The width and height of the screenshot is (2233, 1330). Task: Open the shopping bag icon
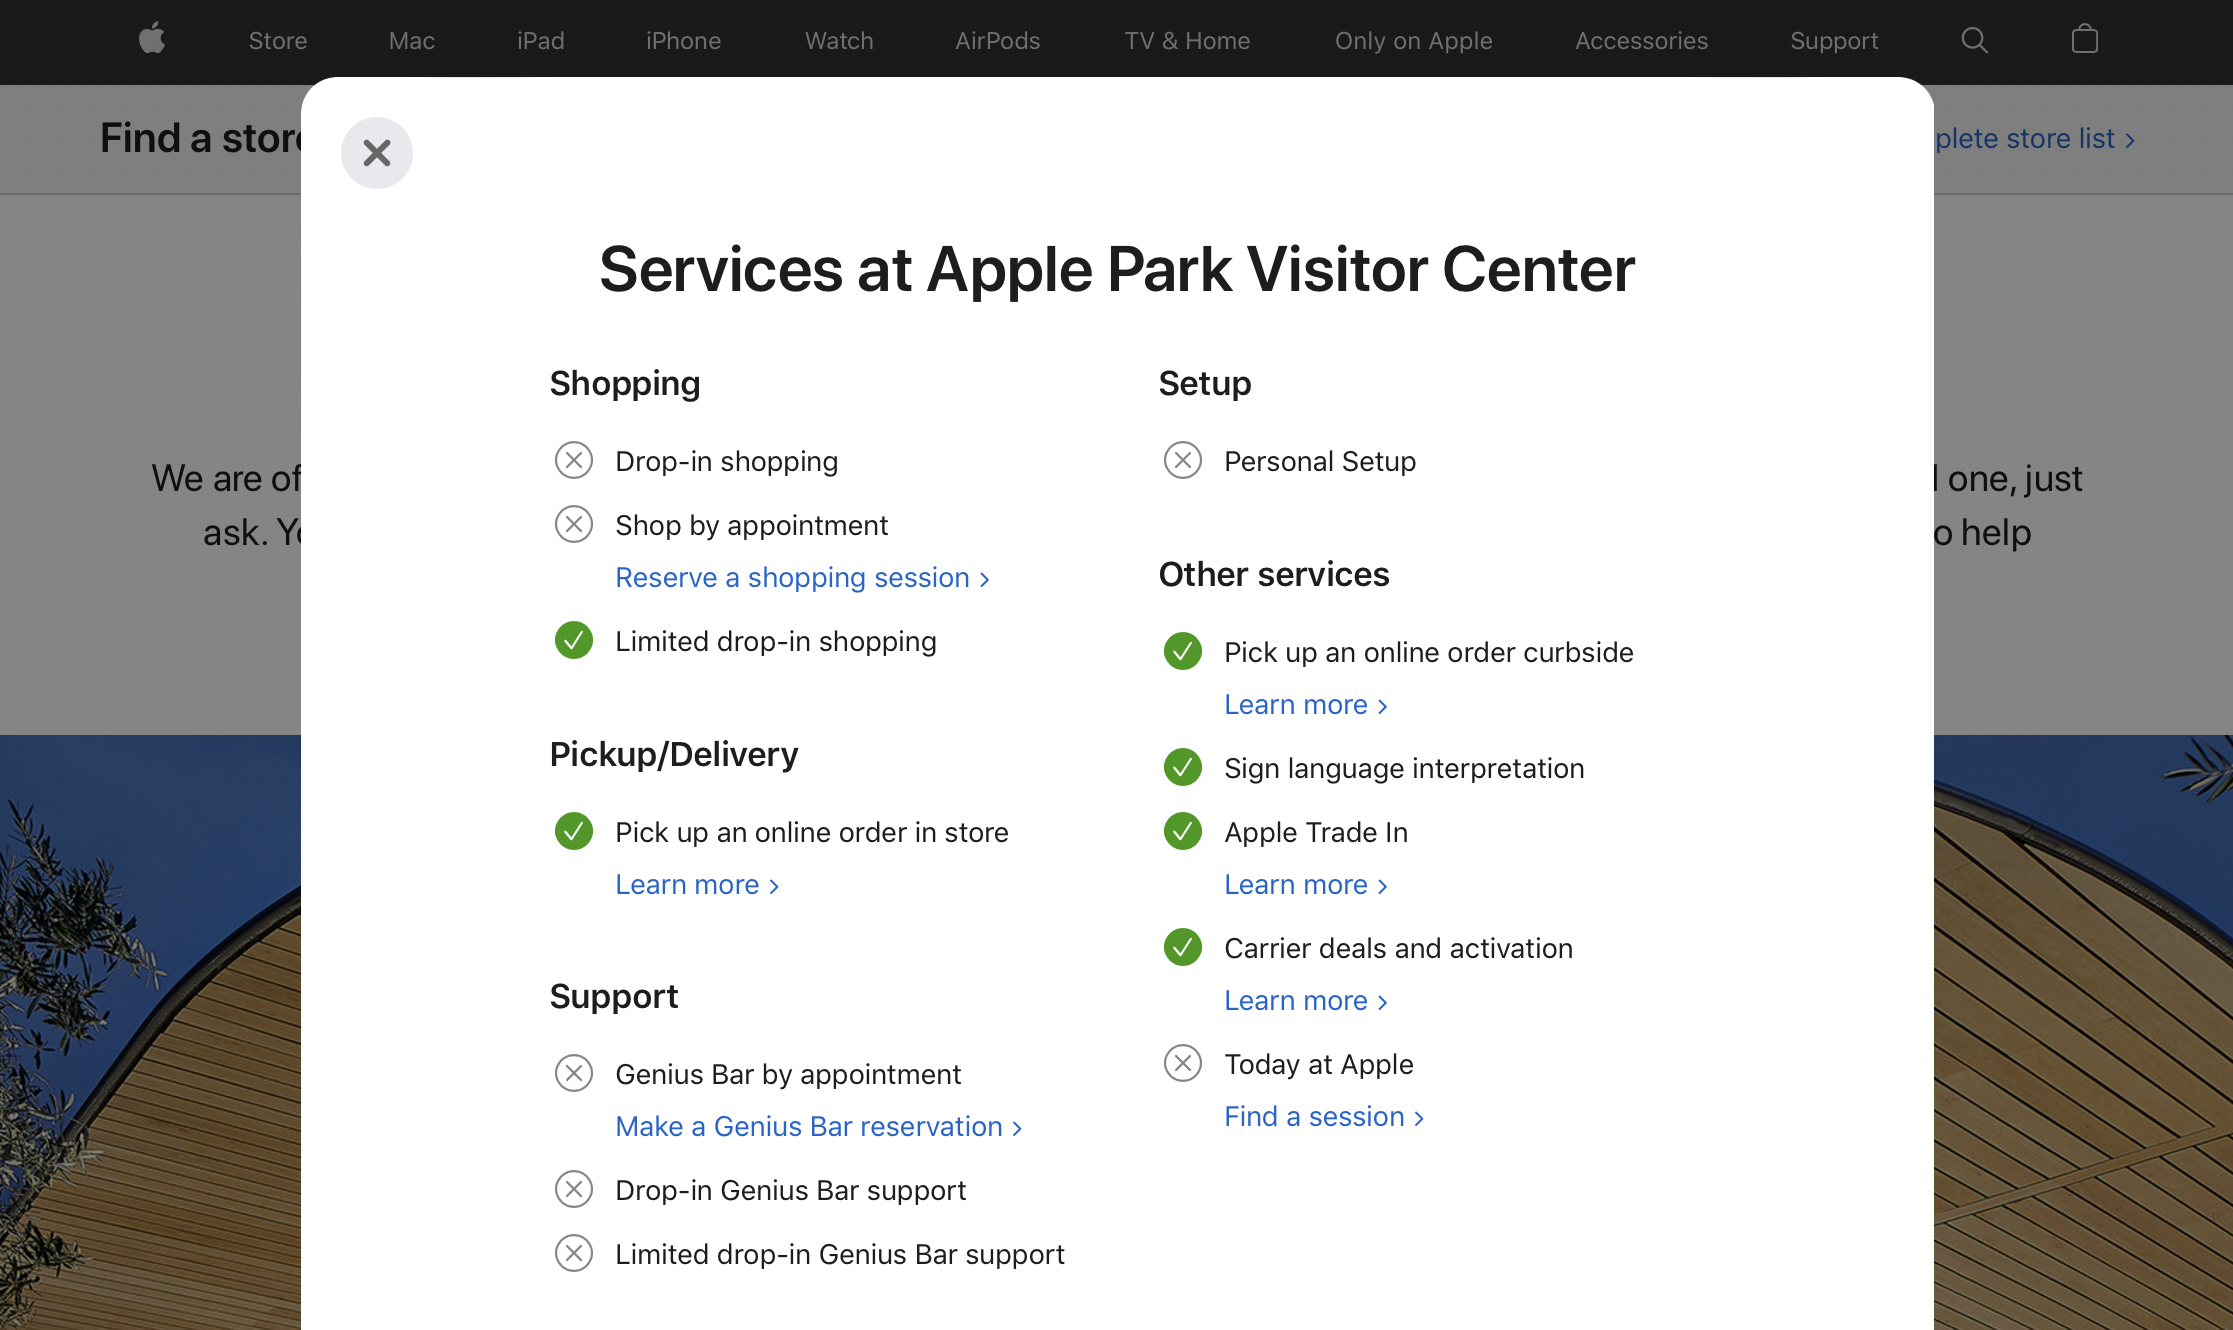tap(2084, 40)
